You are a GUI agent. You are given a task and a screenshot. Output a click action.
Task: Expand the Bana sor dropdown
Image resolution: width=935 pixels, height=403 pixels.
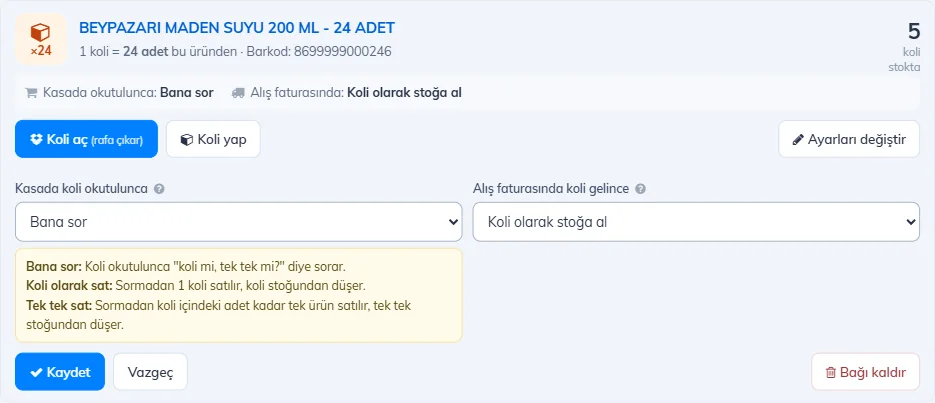pyautogui.click(x=239, y=222)
